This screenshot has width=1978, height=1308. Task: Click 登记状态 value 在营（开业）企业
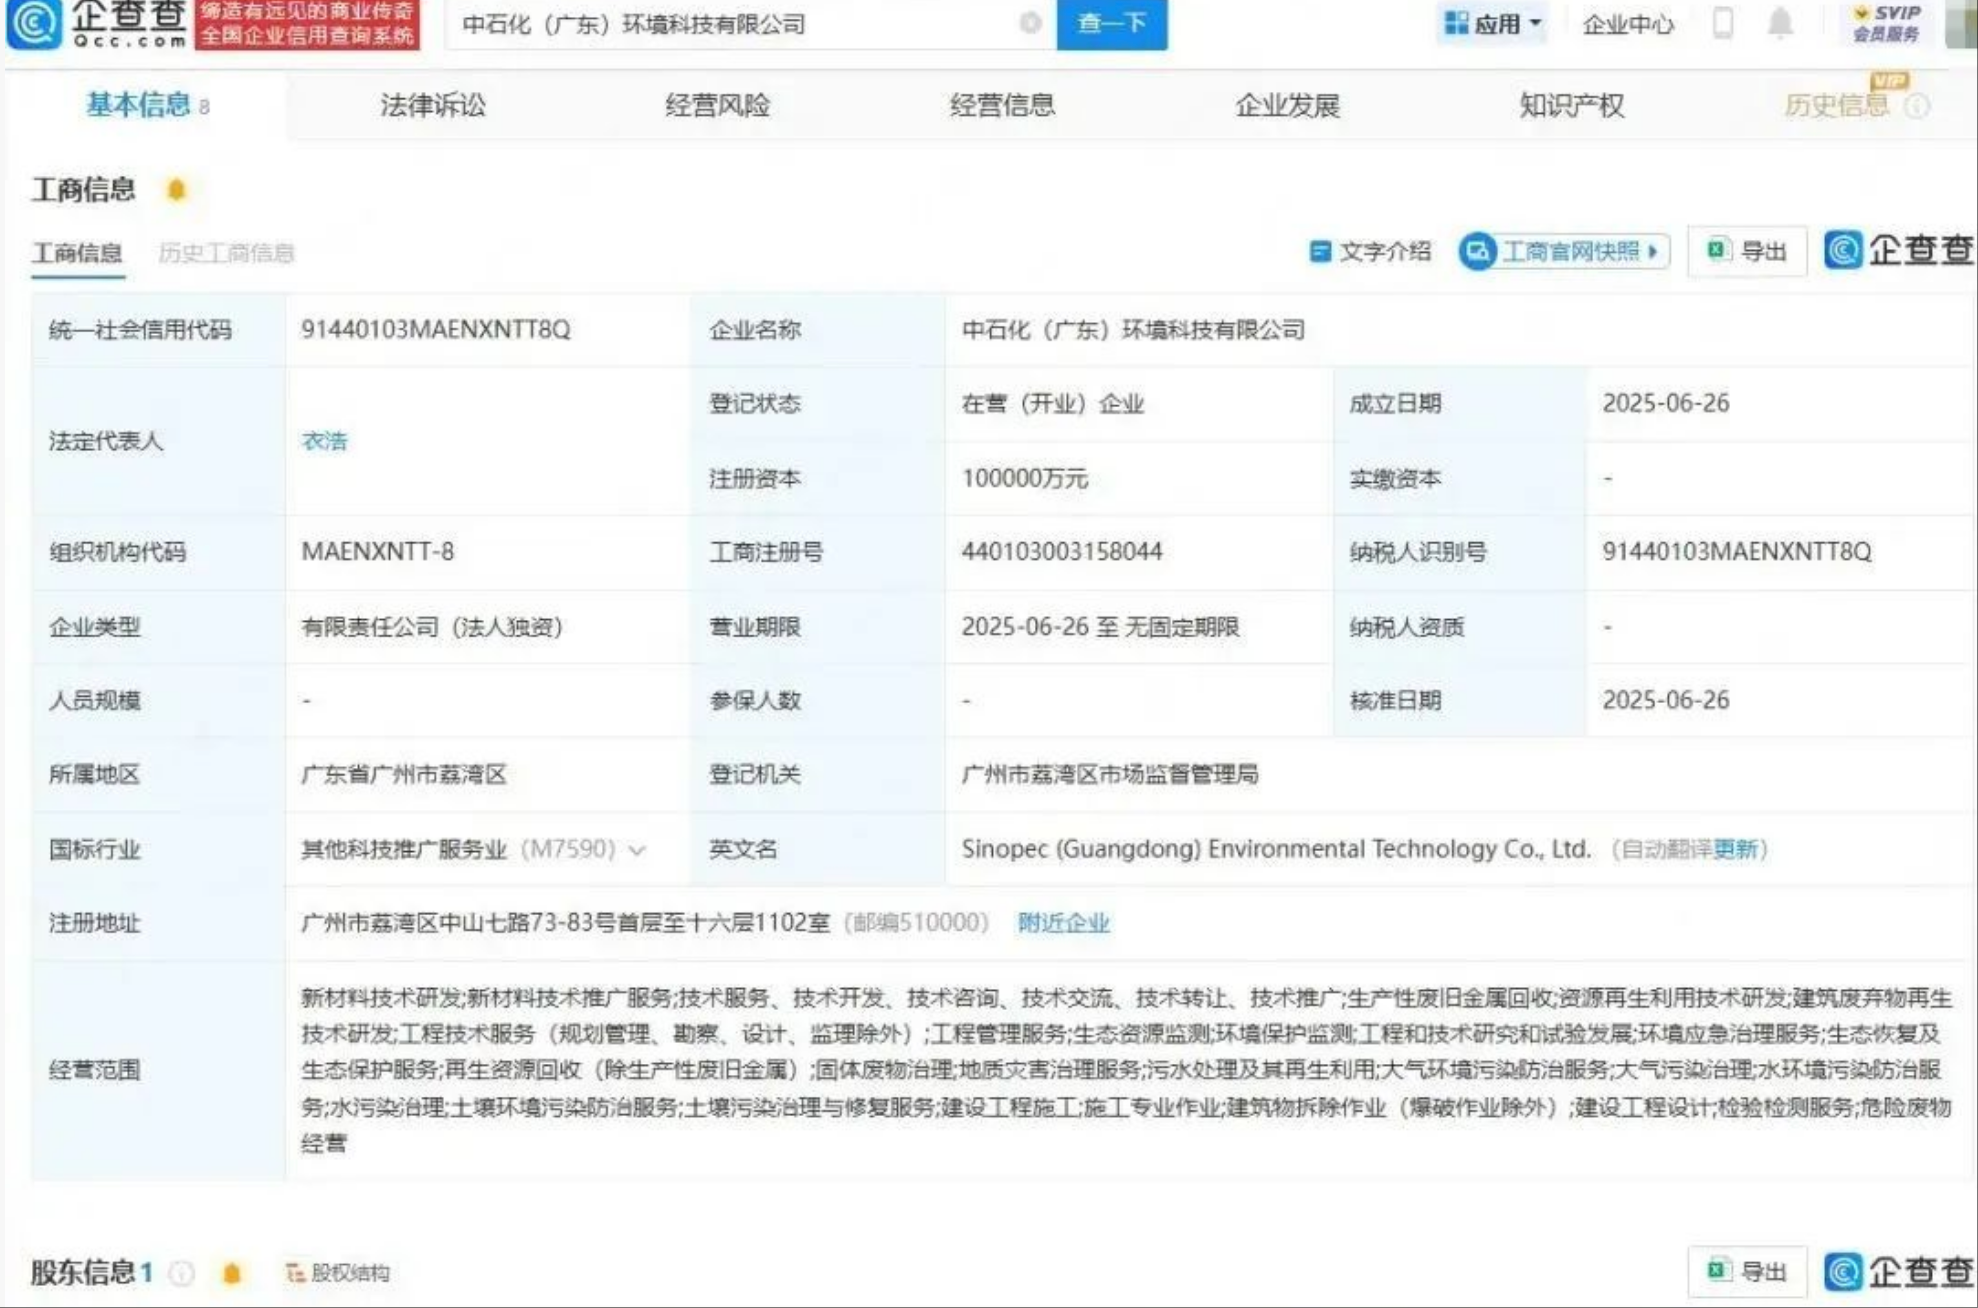tap(1052, 403)
